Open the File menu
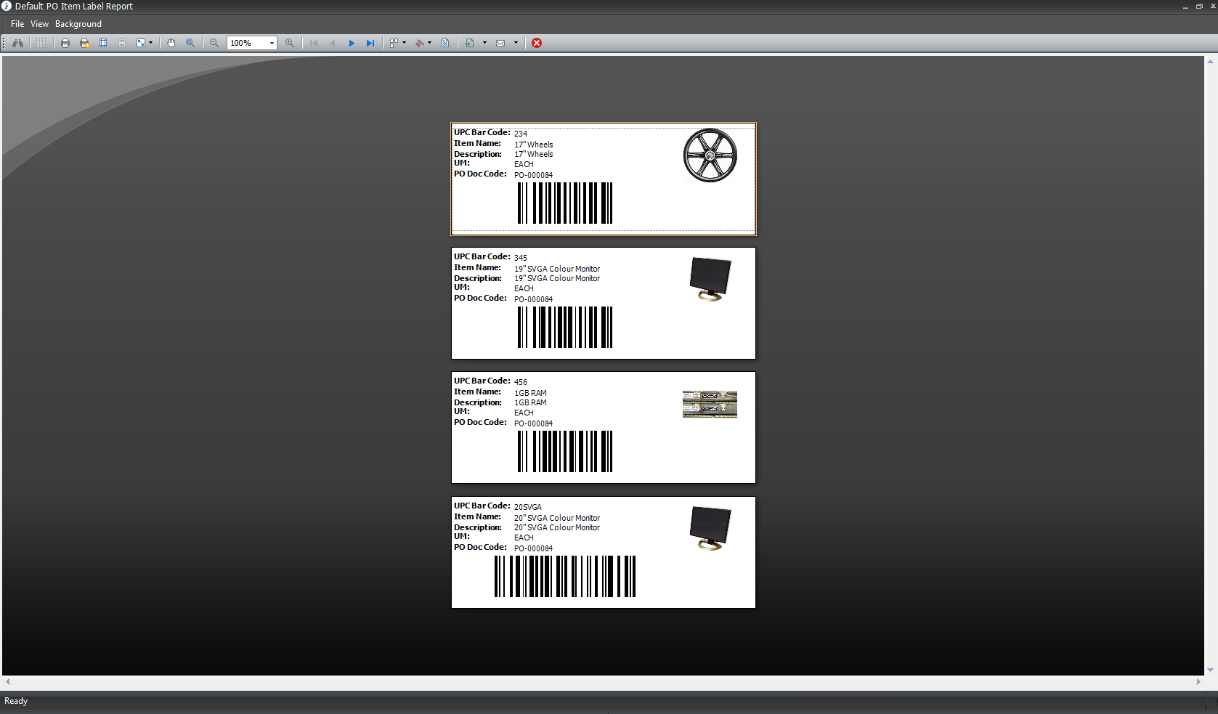Viewport: 1218px width, 714px height. pyautogui.click(x=17, y=24)
